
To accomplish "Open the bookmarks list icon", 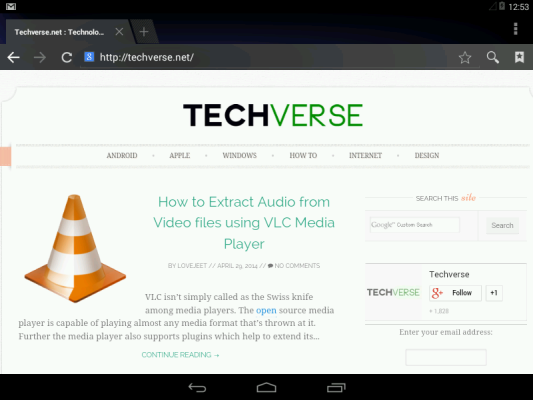I will pyautogui.click(x=519, y=57).
